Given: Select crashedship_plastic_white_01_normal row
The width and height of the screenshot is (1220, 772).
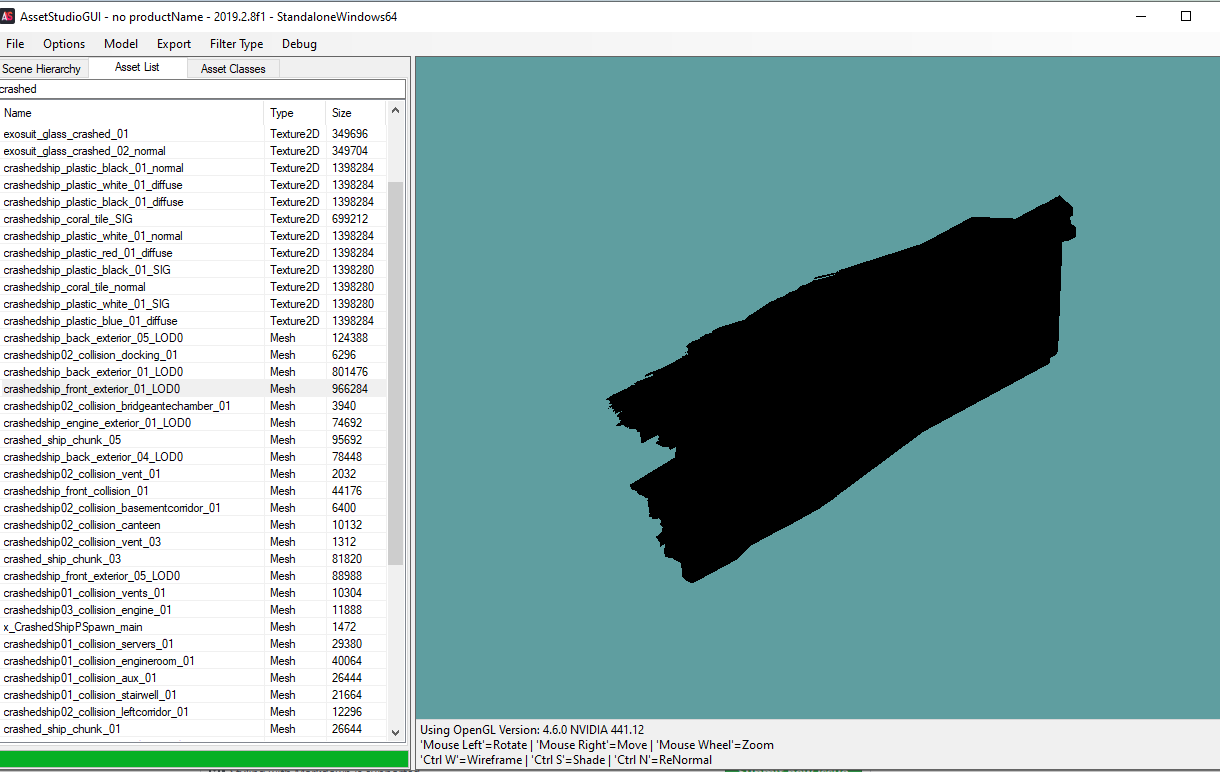Looking at the screenshot, I should pos(193,236).
